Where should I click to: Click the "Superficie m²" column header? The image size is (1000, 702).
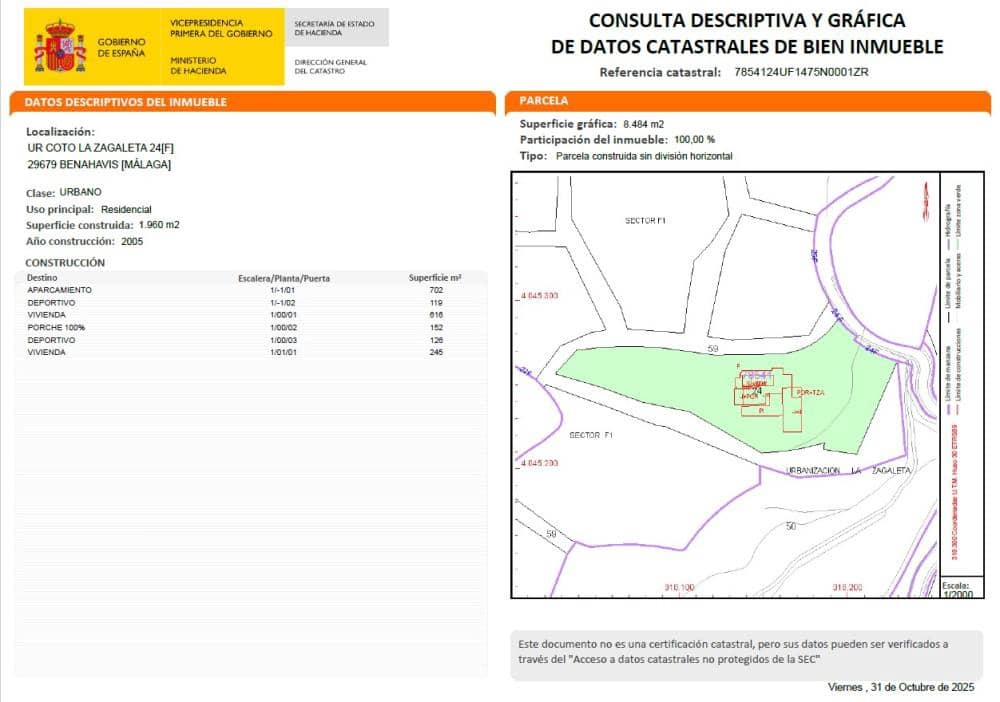435,278
